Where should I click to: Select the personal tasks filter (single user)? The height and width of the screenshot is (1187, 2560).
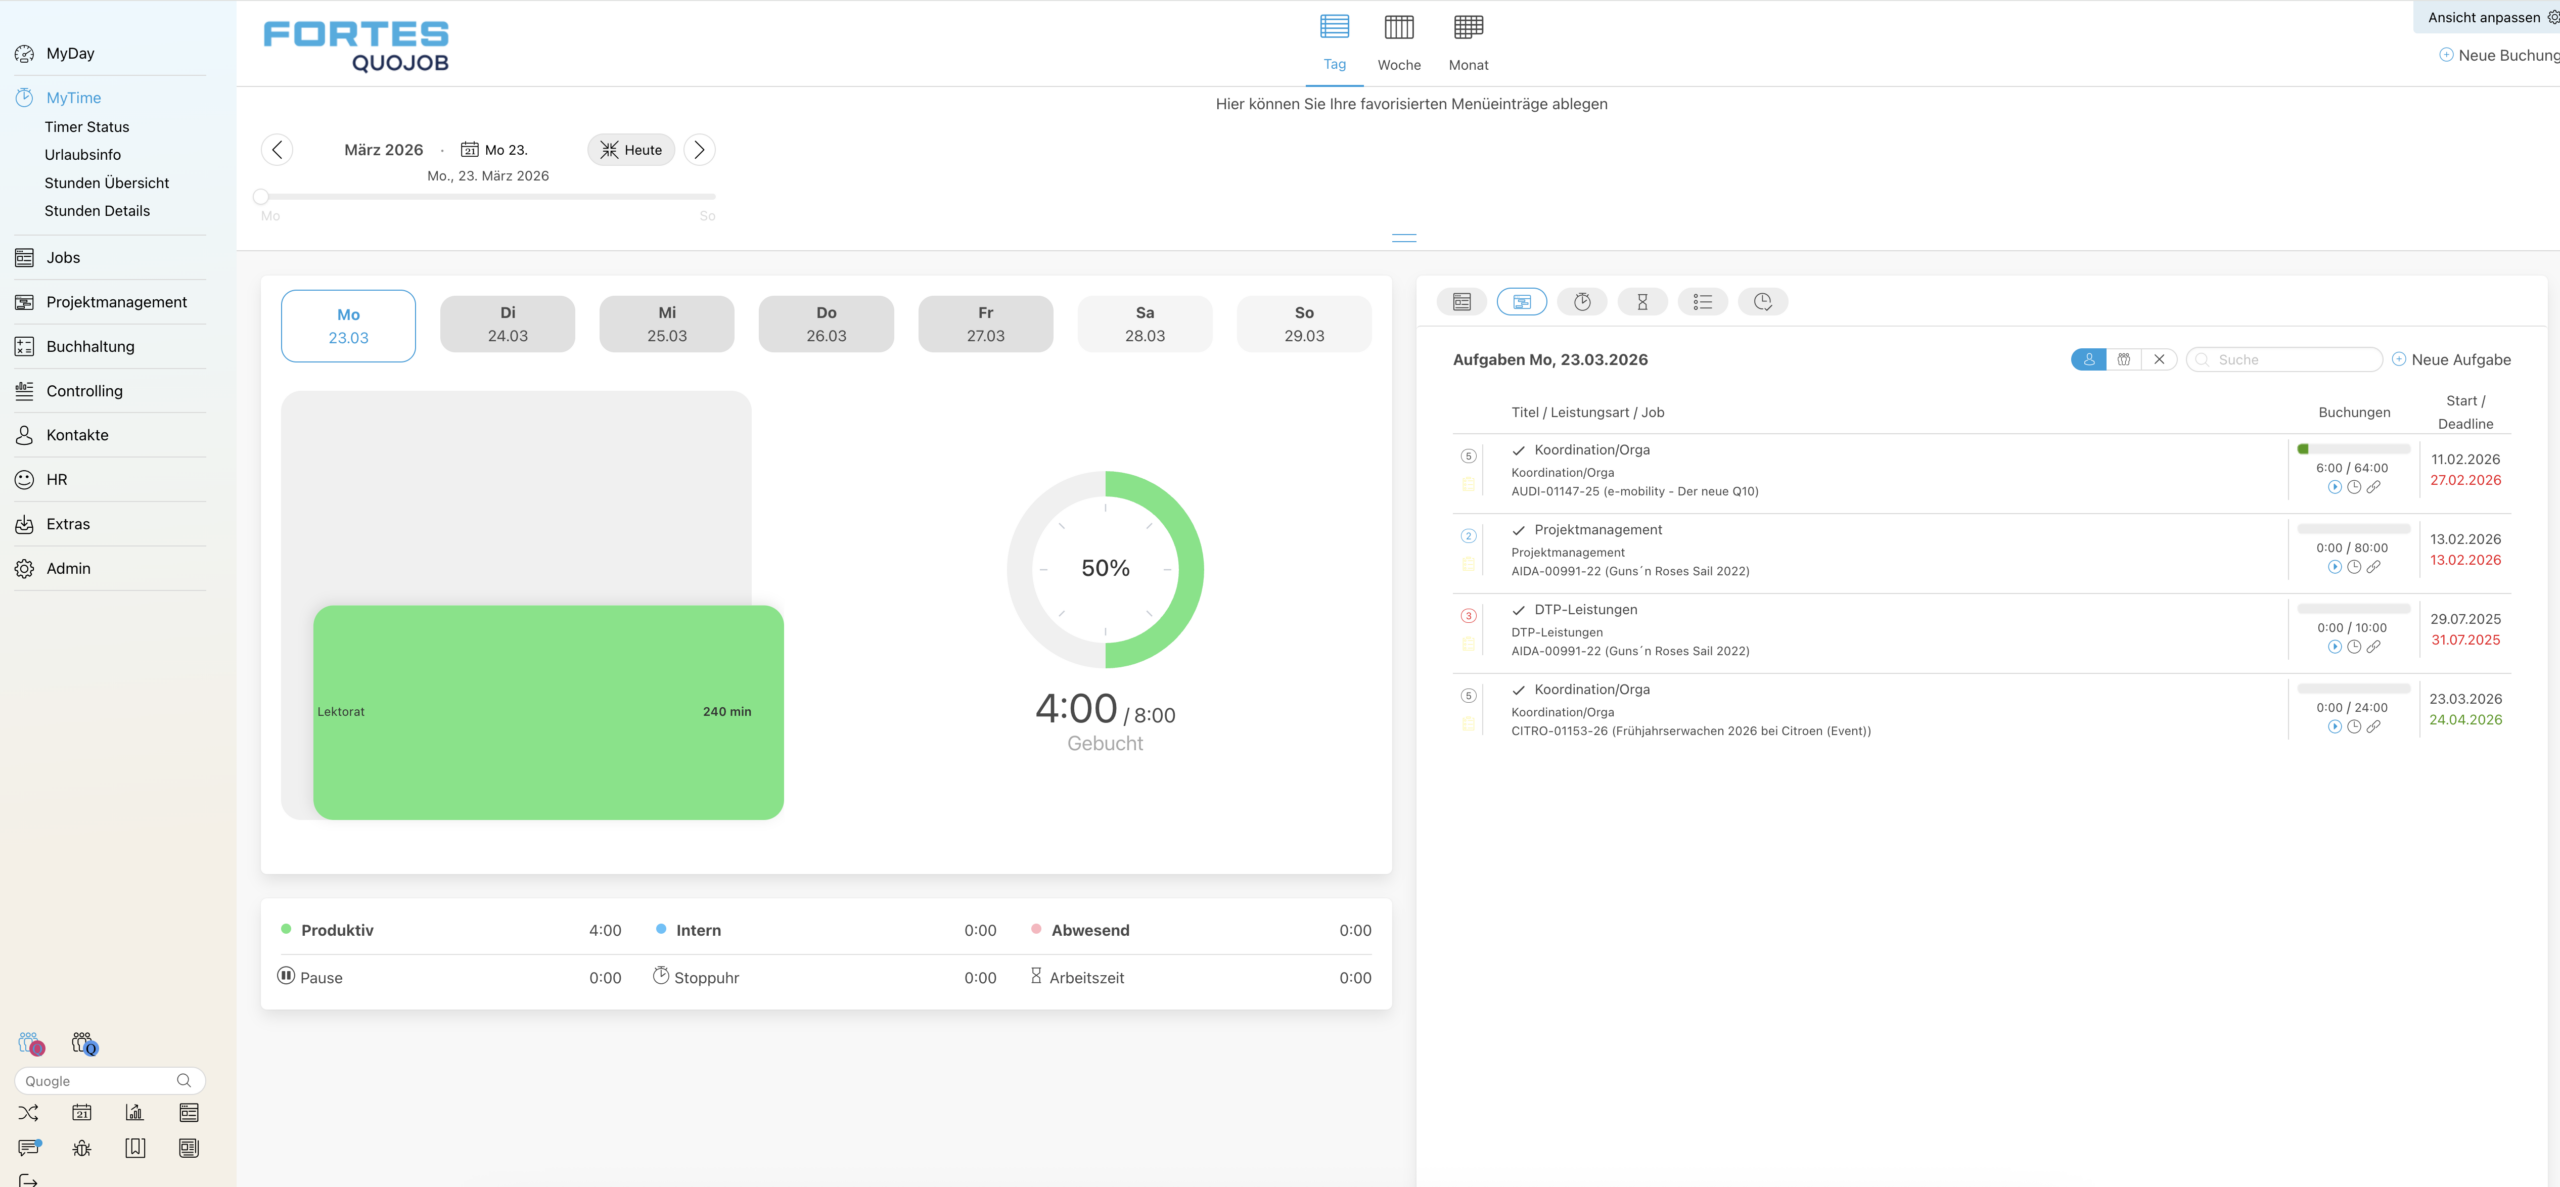coord(2088,360)
